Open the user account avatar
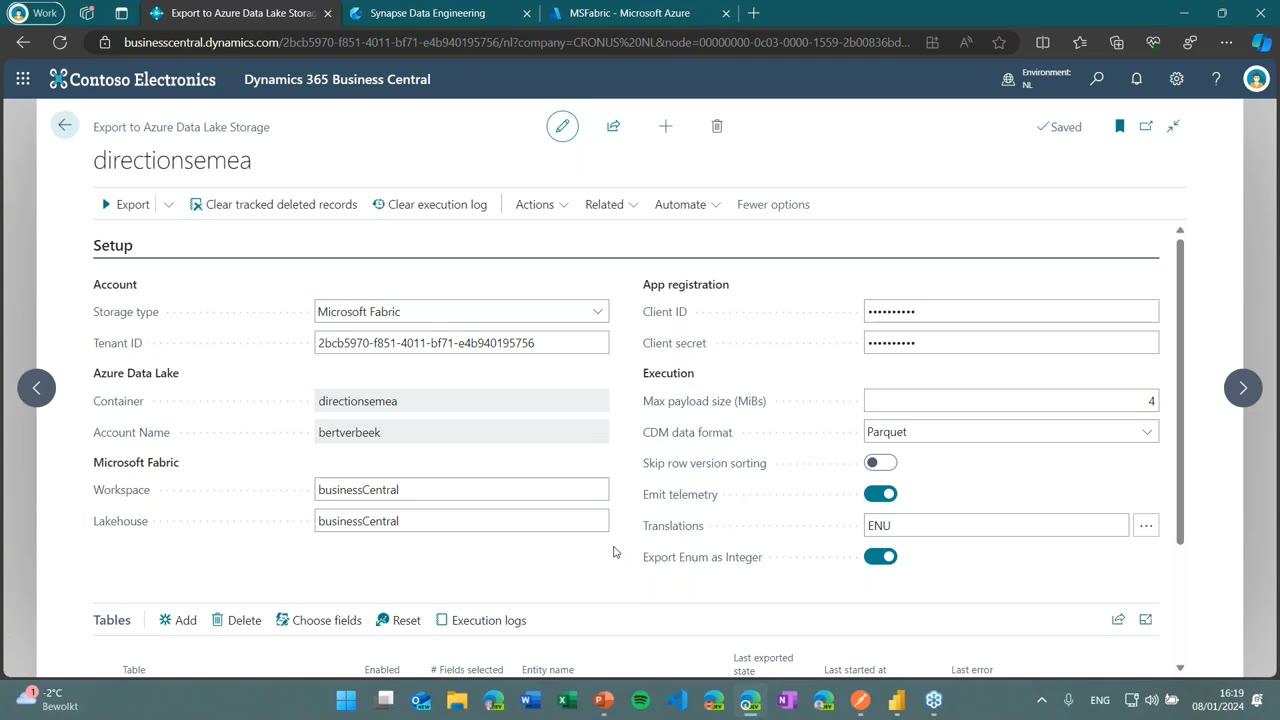The width and height of the screenshot is (1280, 720). (x=1256, y=79)
